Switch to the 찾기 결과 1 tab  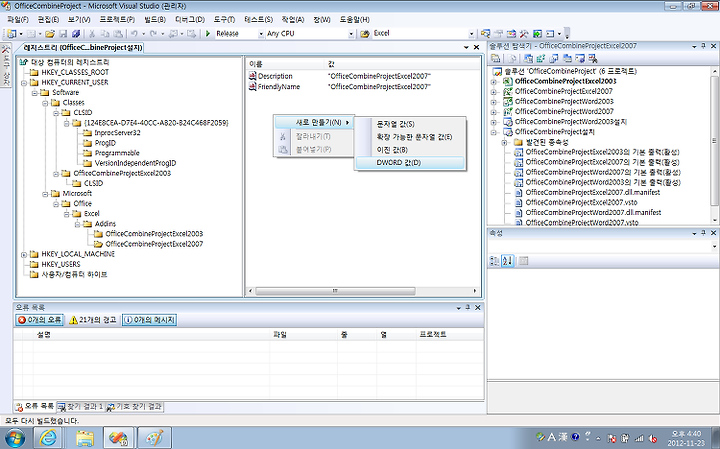coord(80,407)
